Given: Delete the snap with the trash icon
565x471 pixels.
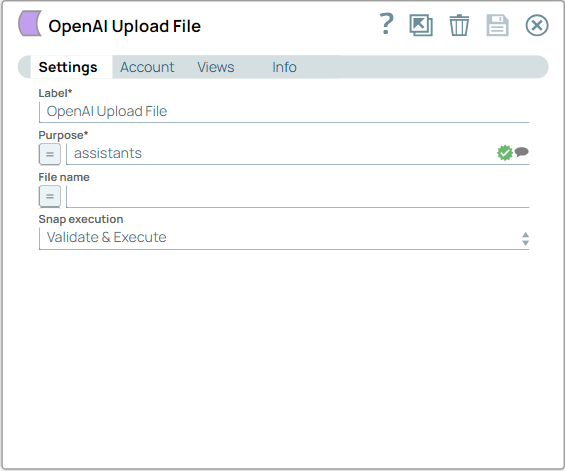Looking at the screenshot, I should (459, 25).
